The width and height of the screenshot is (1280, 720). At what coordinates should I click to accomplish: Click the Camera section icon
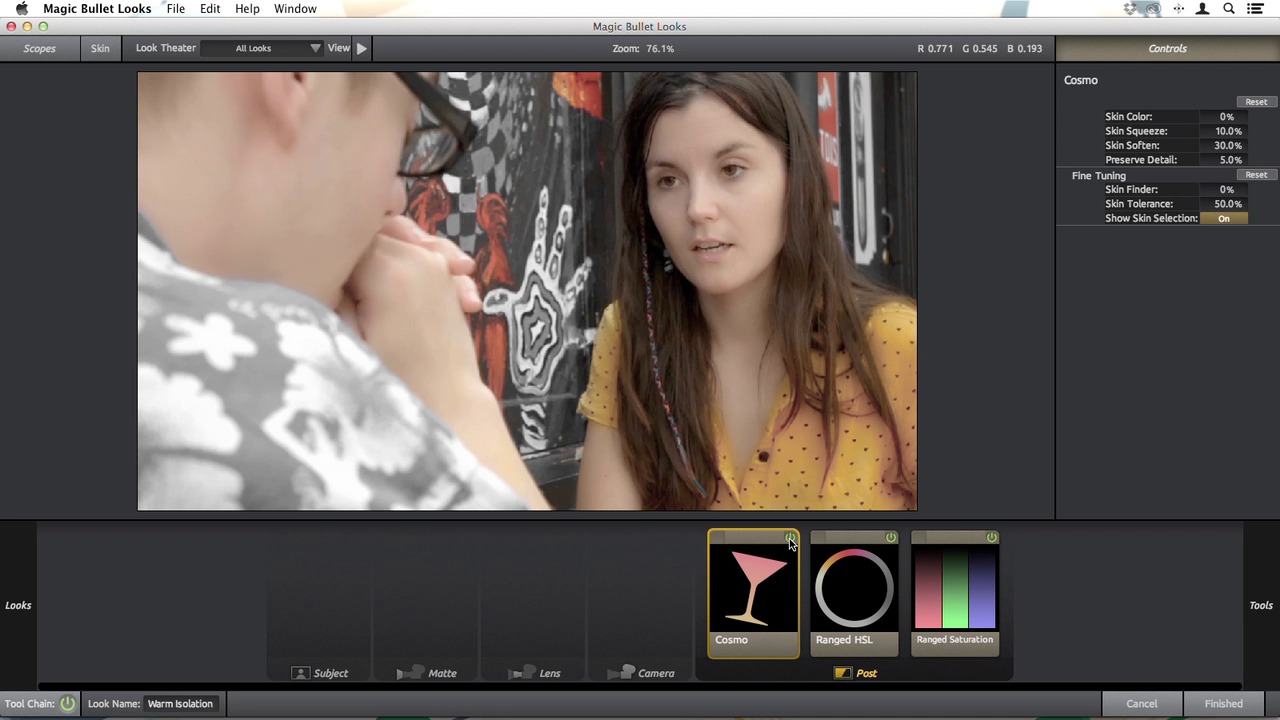coord(622,673)
